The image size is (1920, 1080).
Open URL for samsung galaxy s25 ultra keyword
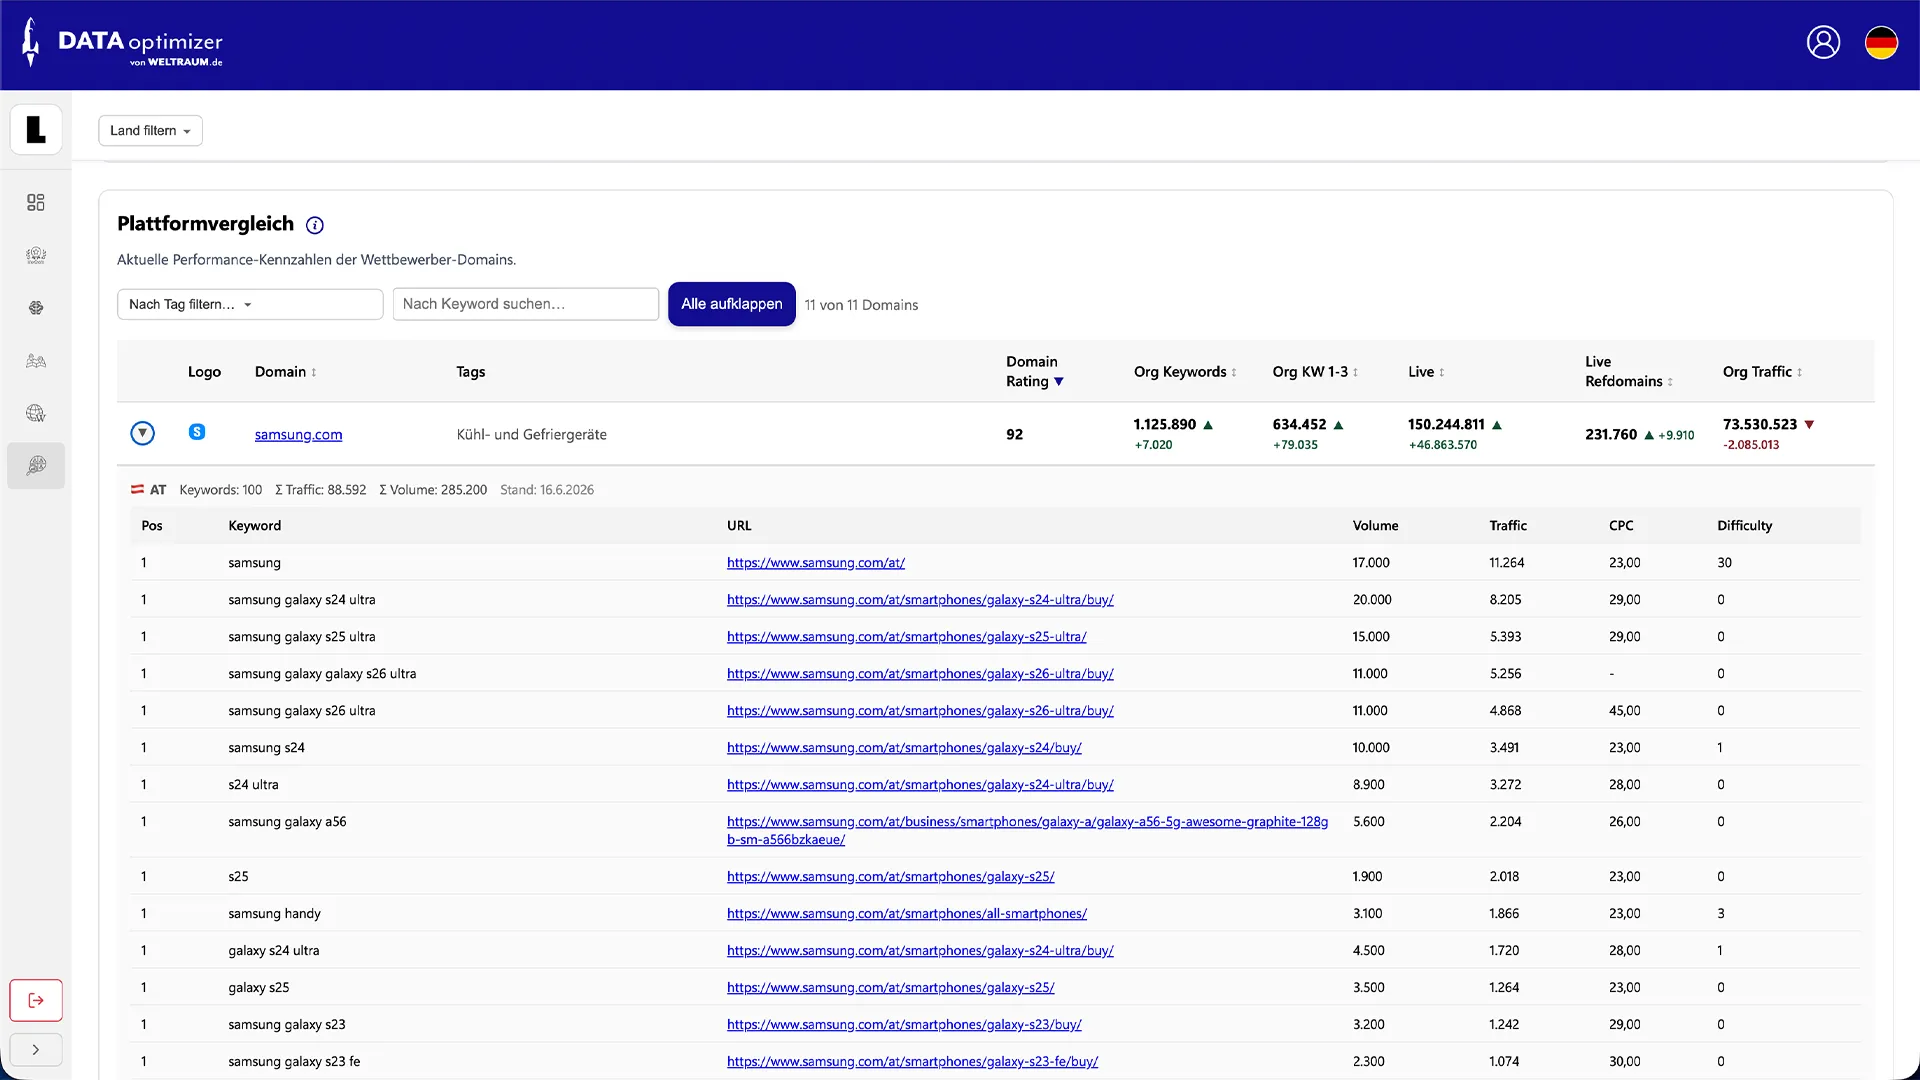906,637
